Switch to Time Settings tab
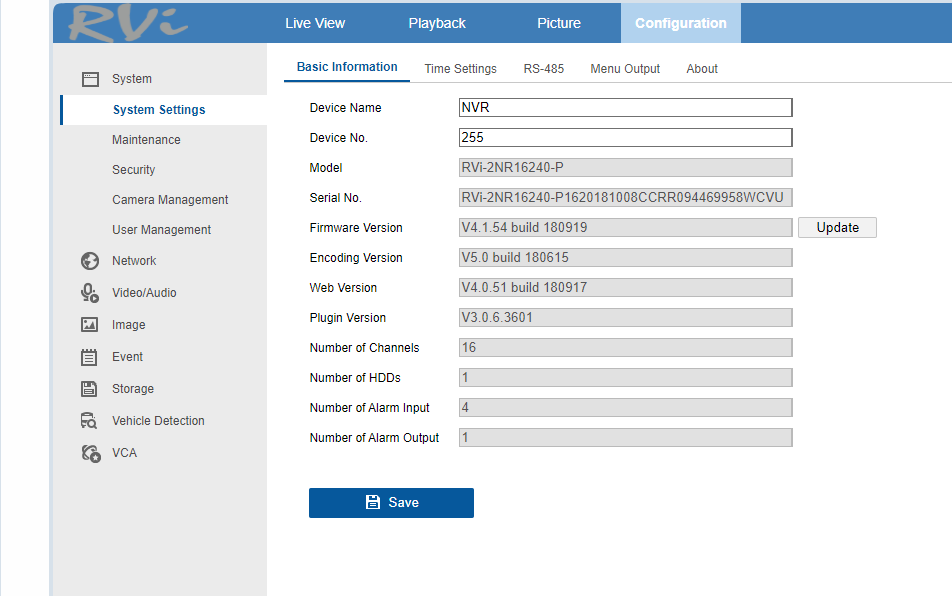 point(460,69)
